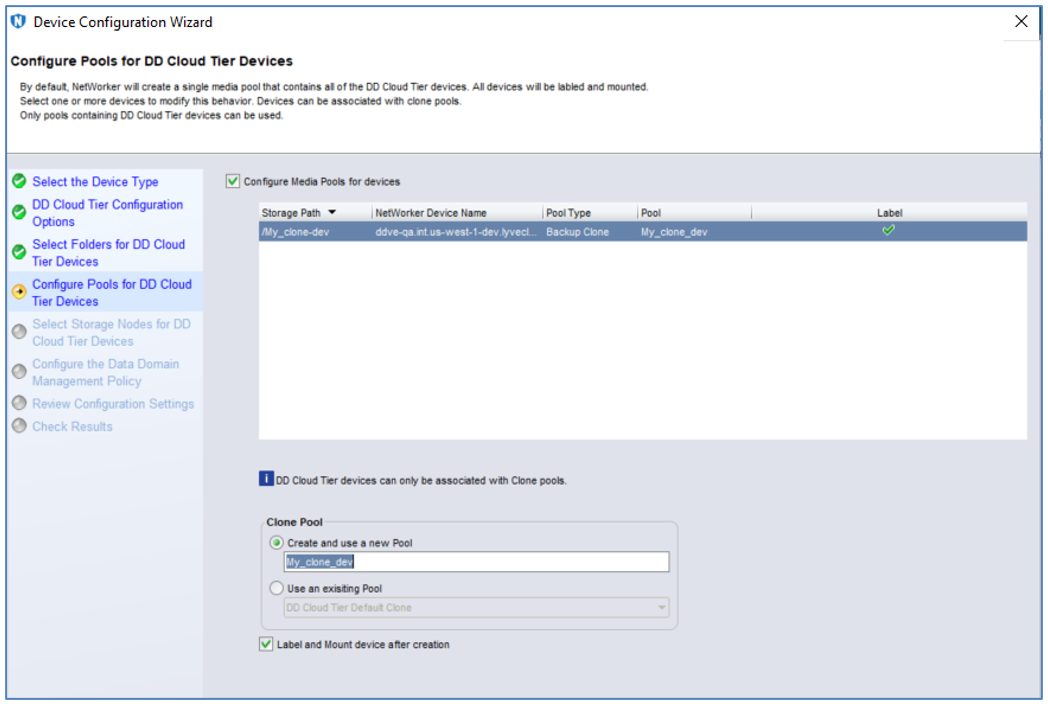Uncheck Label and Mount device after creation
The image size is (1048, 704).
tap(266, 644)
